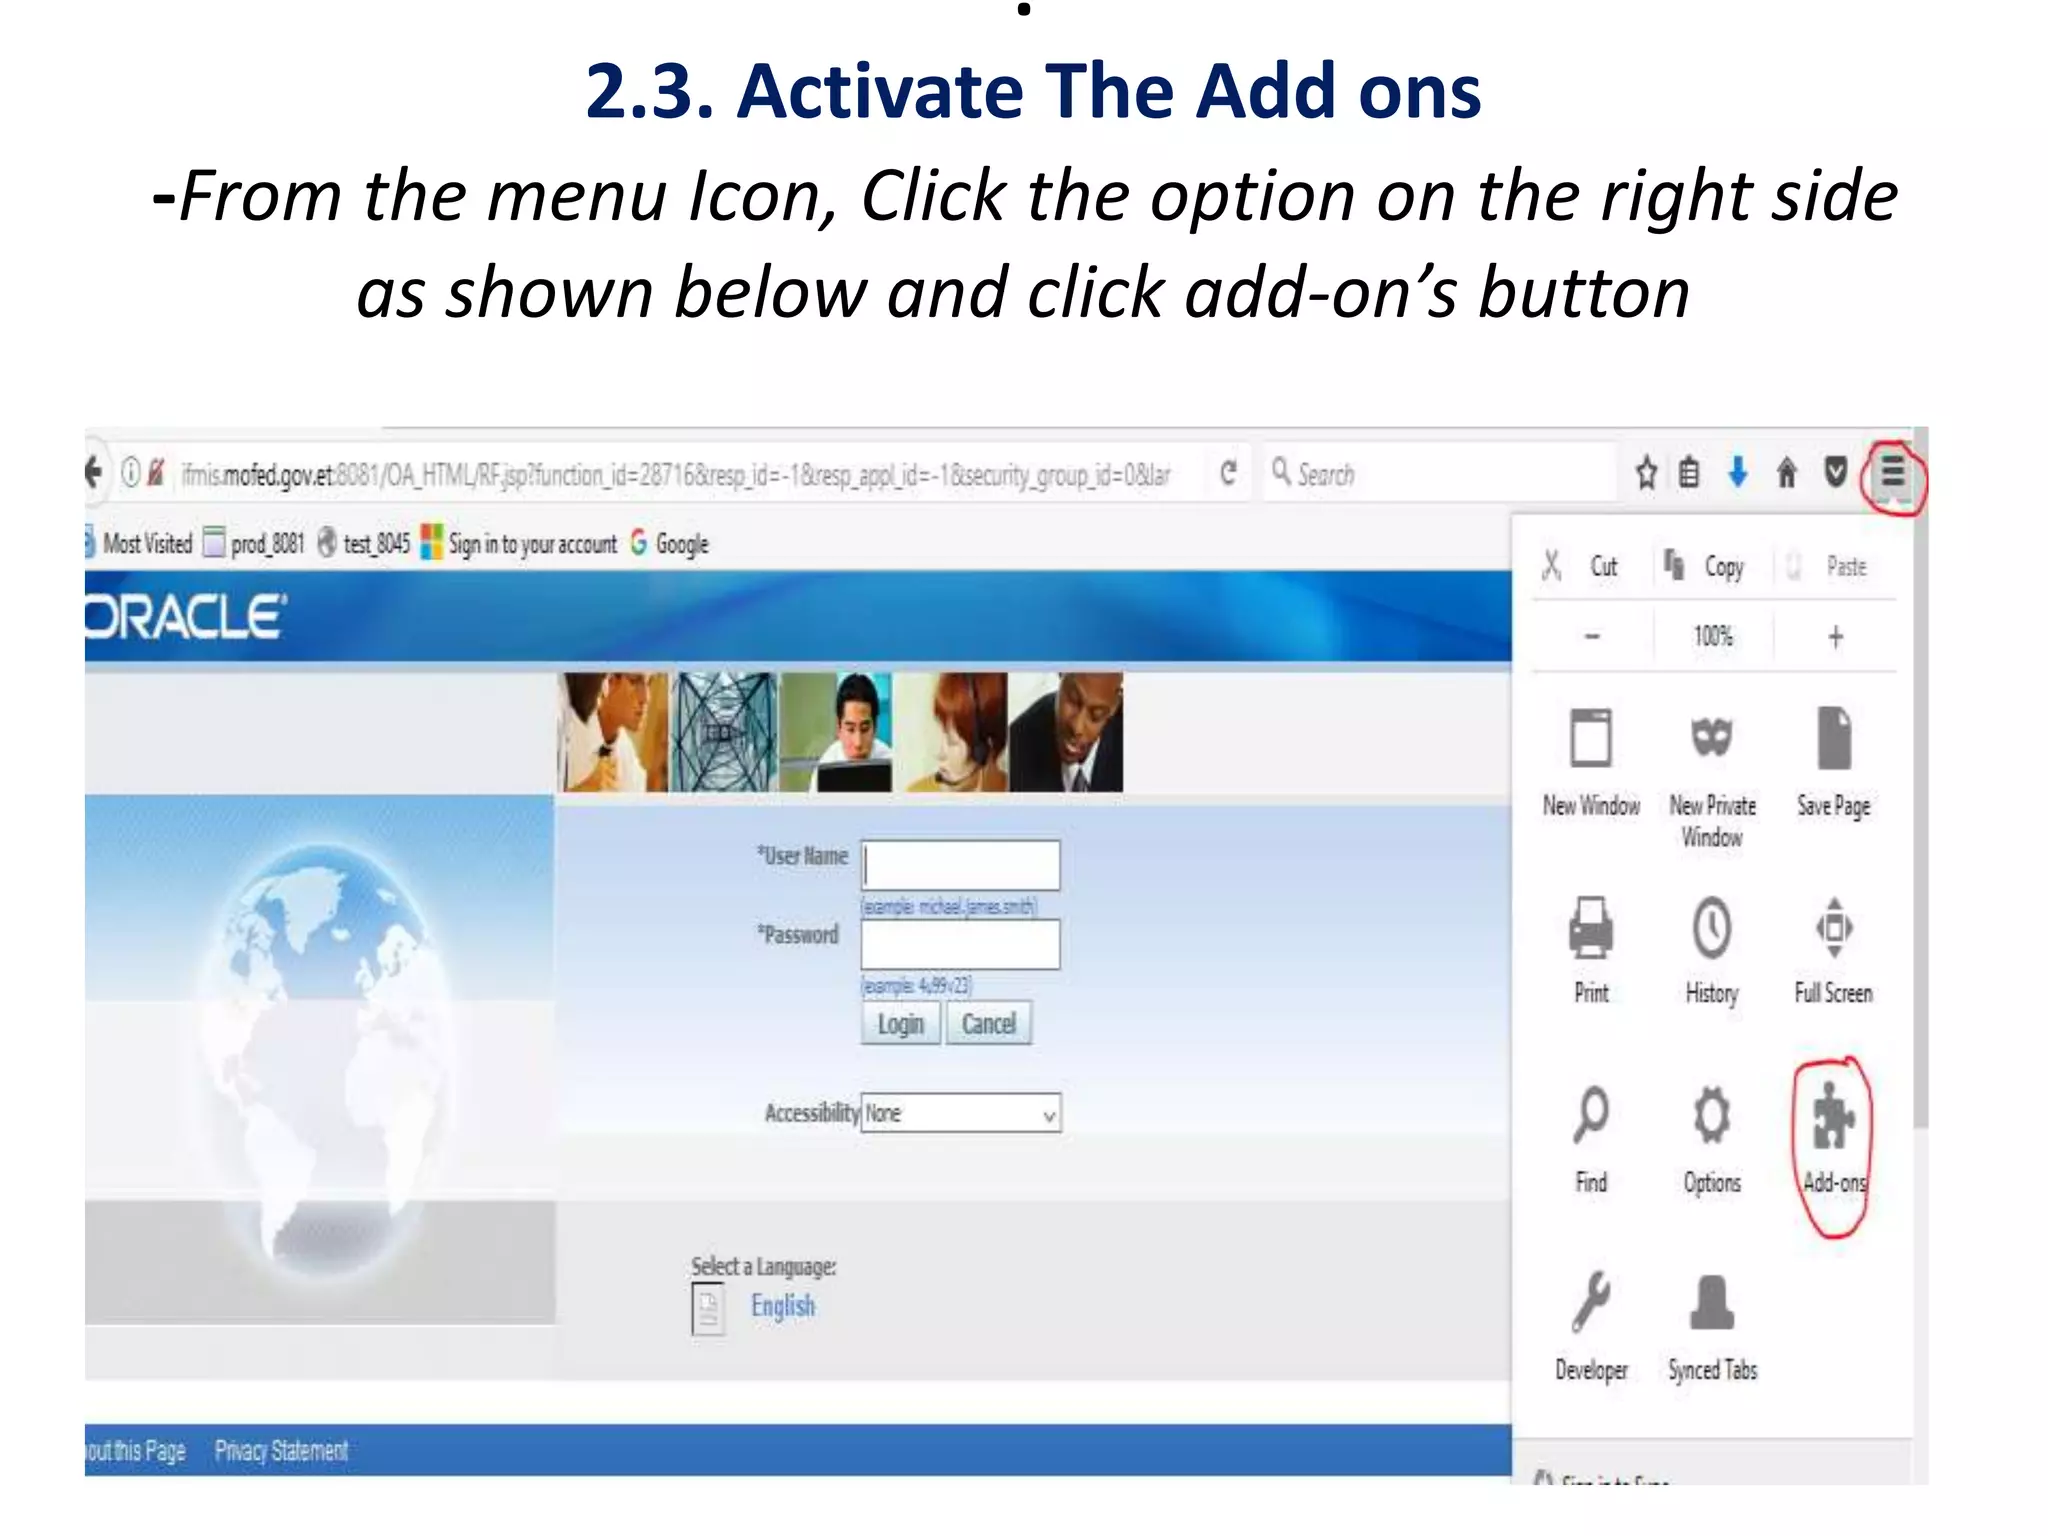Click Copy in the menu panel

coord(1710,567)
